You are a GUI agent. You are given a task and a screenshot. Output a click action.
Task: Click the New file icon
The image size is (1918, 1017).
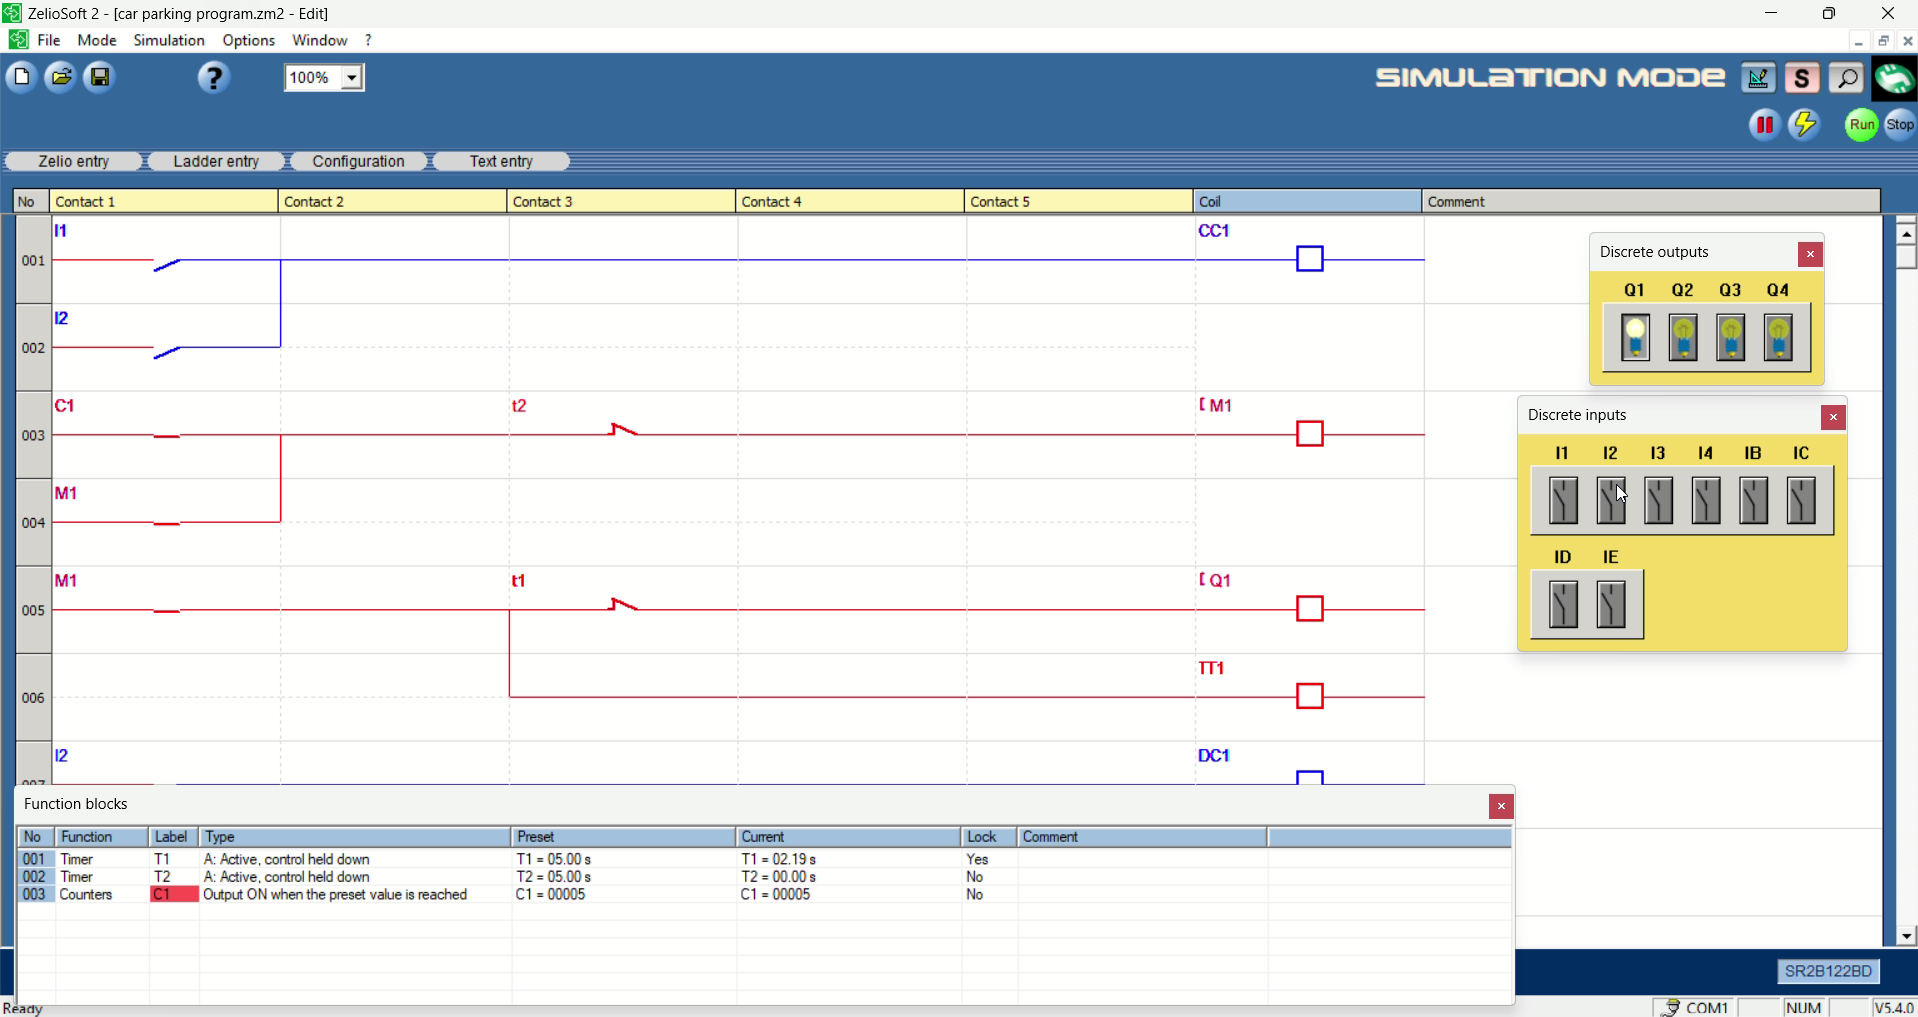(21, 77)
